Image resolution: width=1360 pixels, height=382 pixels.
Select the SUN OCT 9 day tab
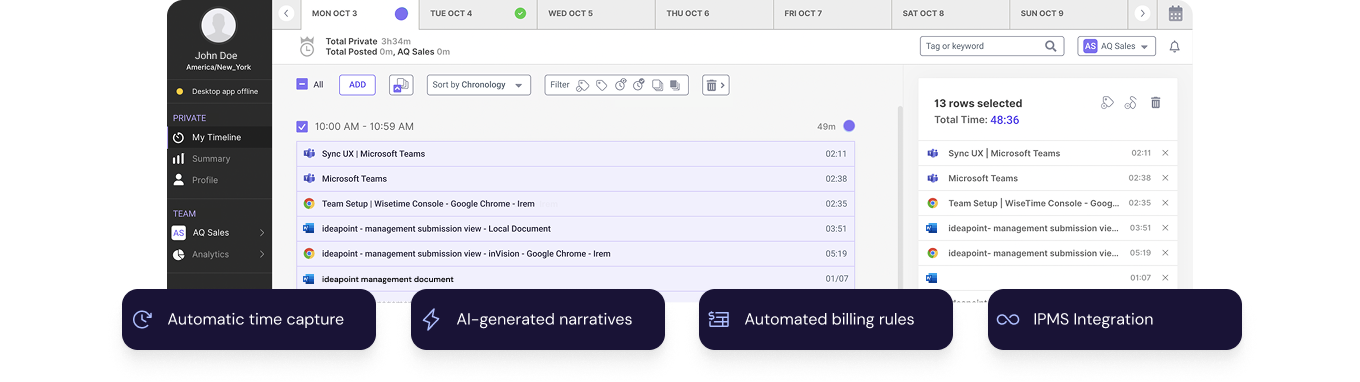[1068, 14]
